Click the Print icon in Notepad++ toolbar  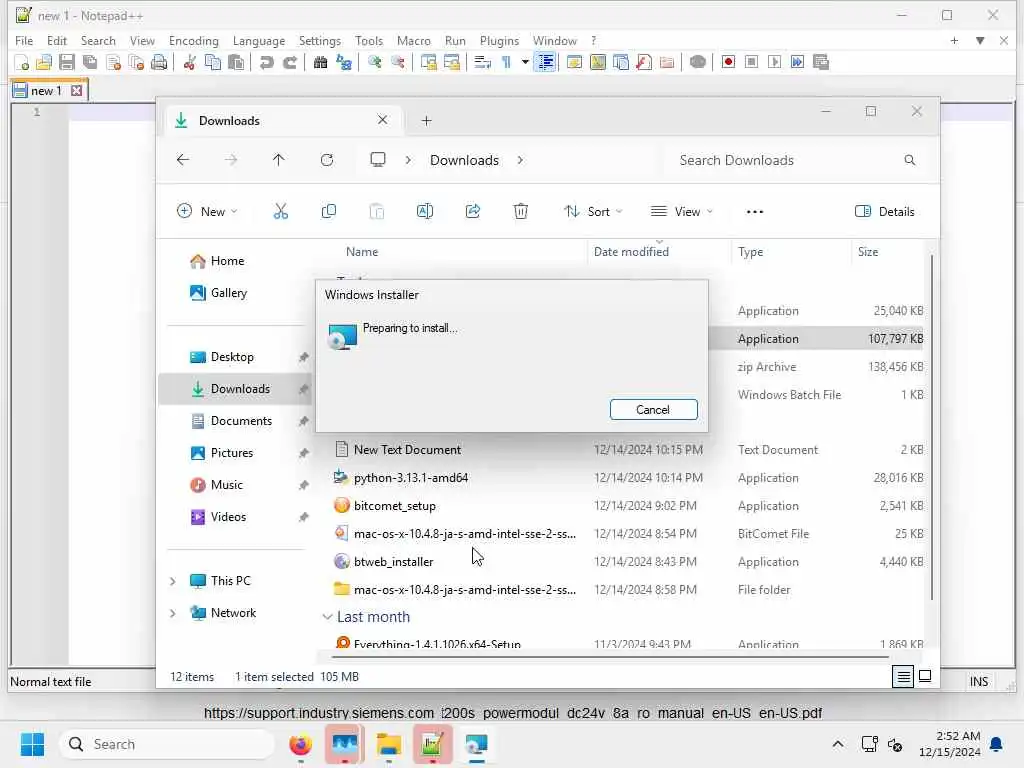[x=159, y=63]
